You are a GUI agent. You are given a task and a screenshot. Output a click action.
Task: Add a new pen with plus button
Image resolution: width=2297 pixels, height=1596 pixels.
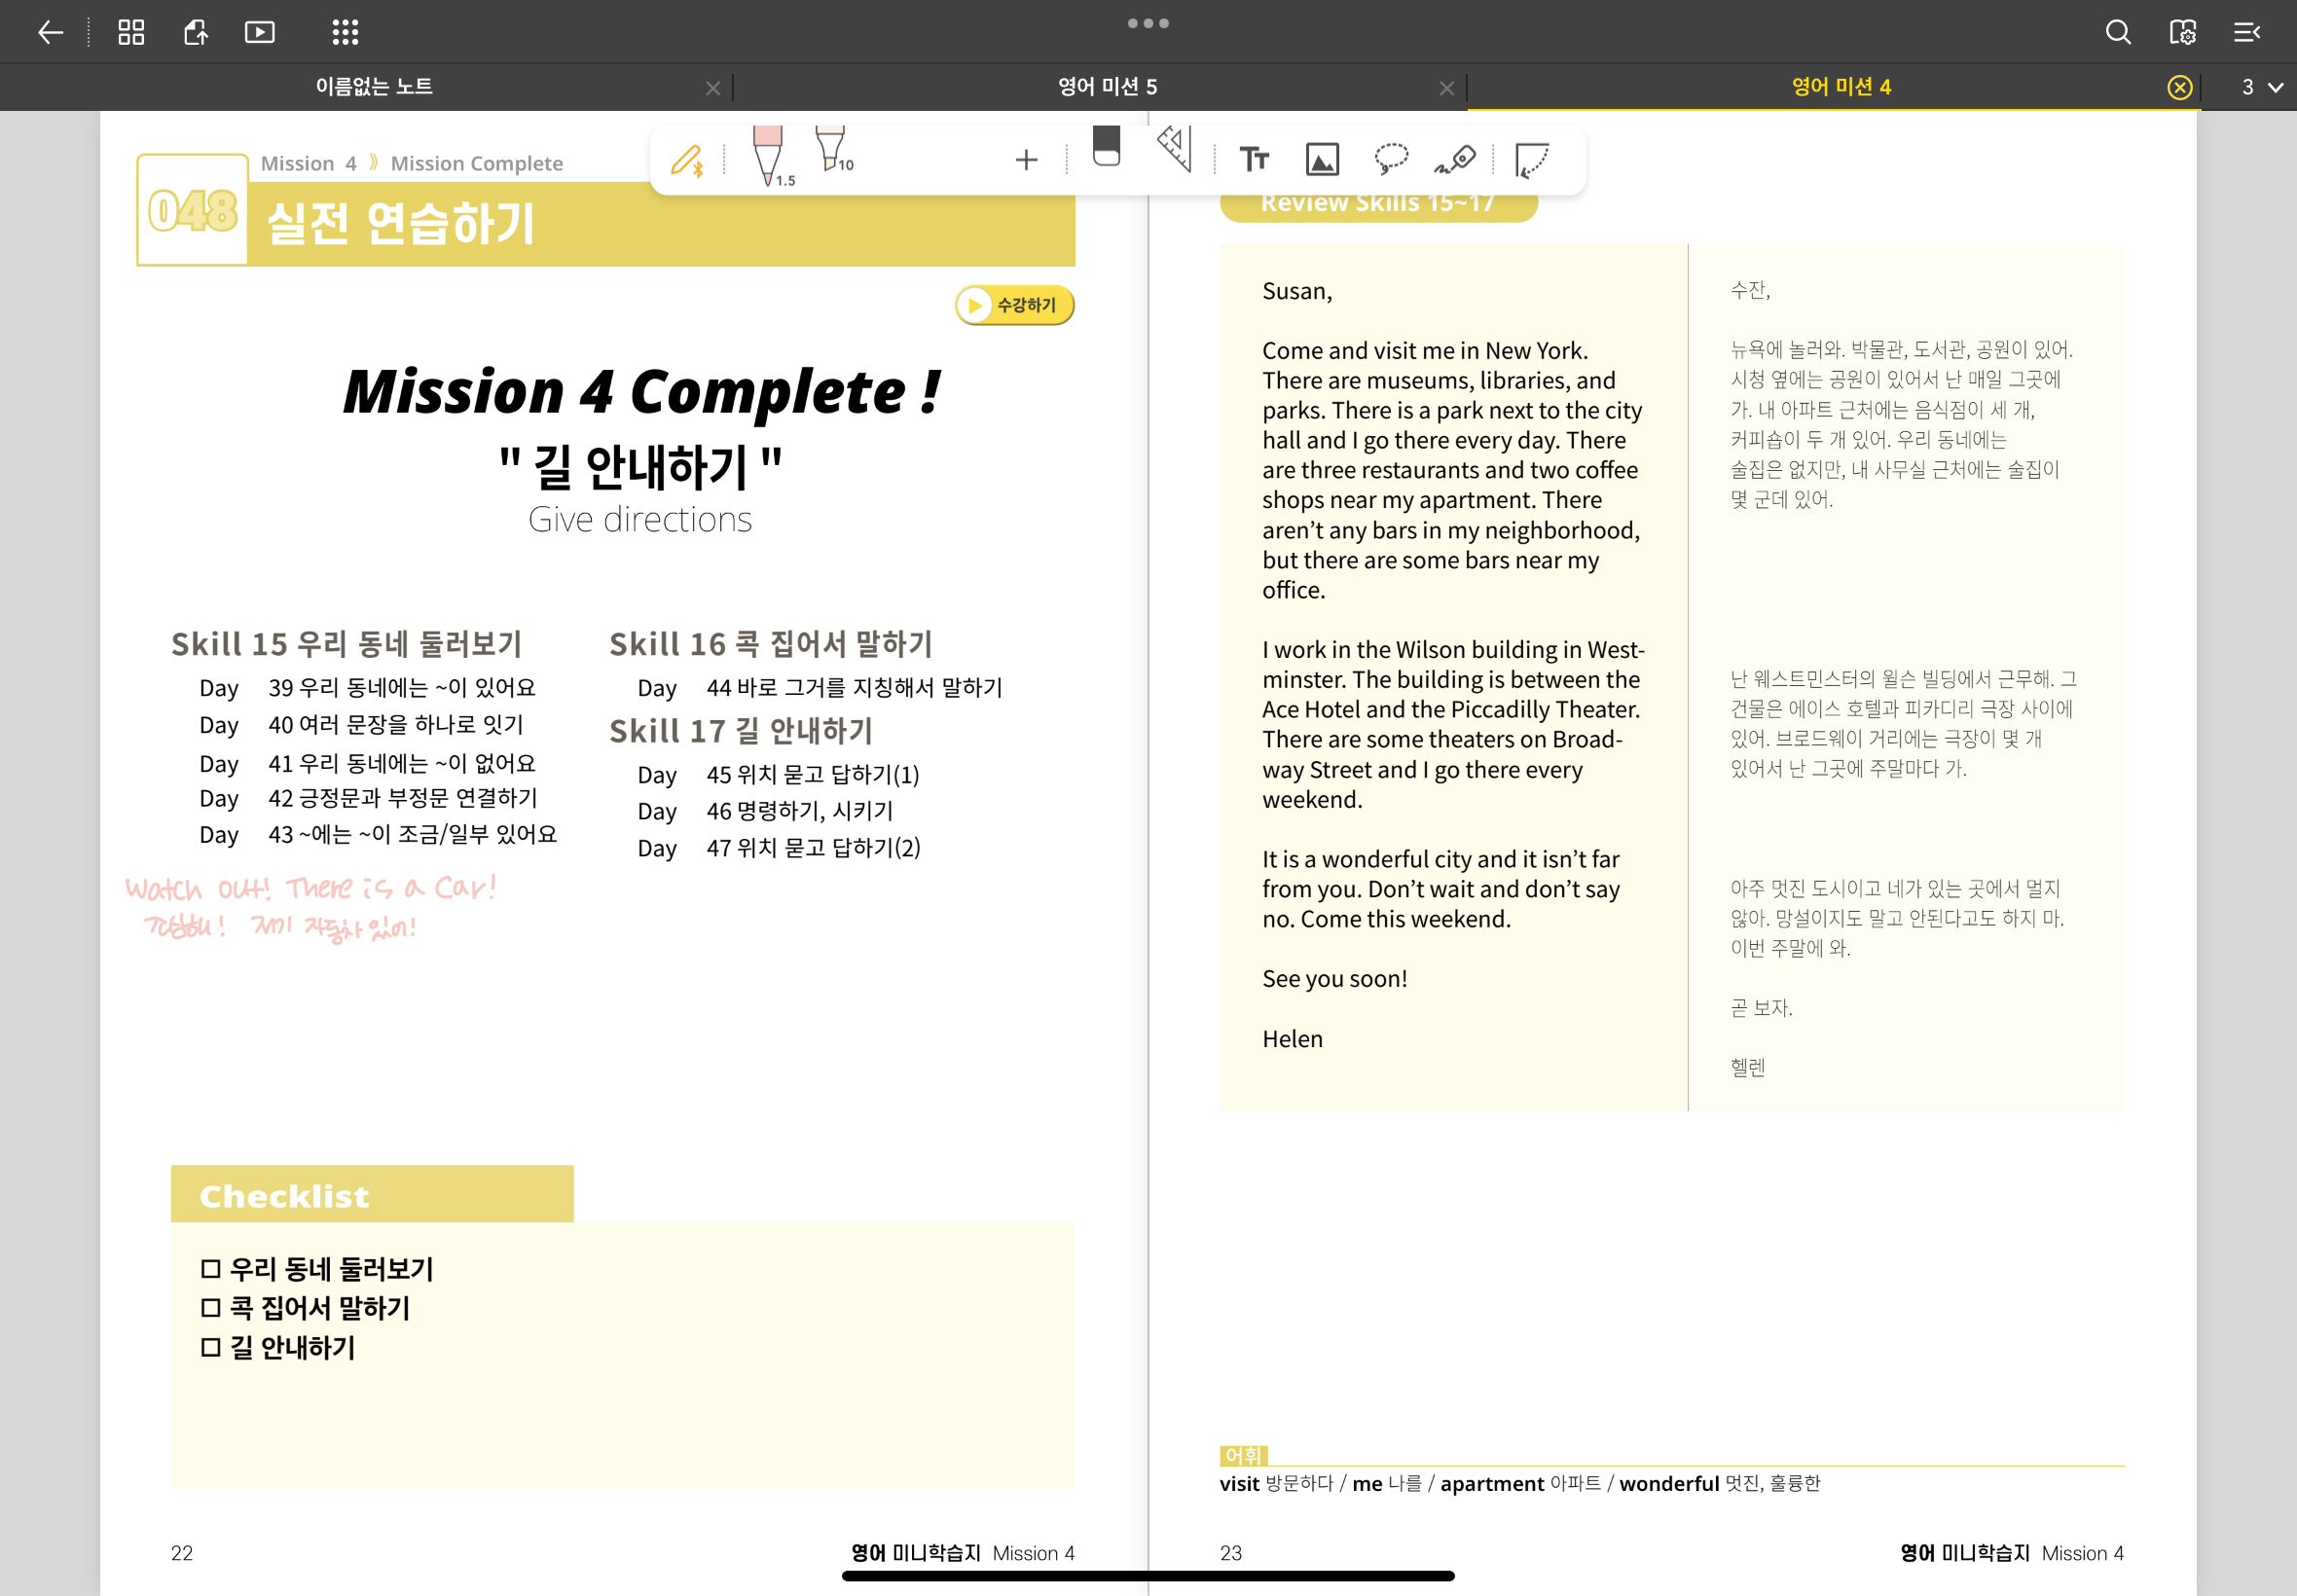point(1026,160)
